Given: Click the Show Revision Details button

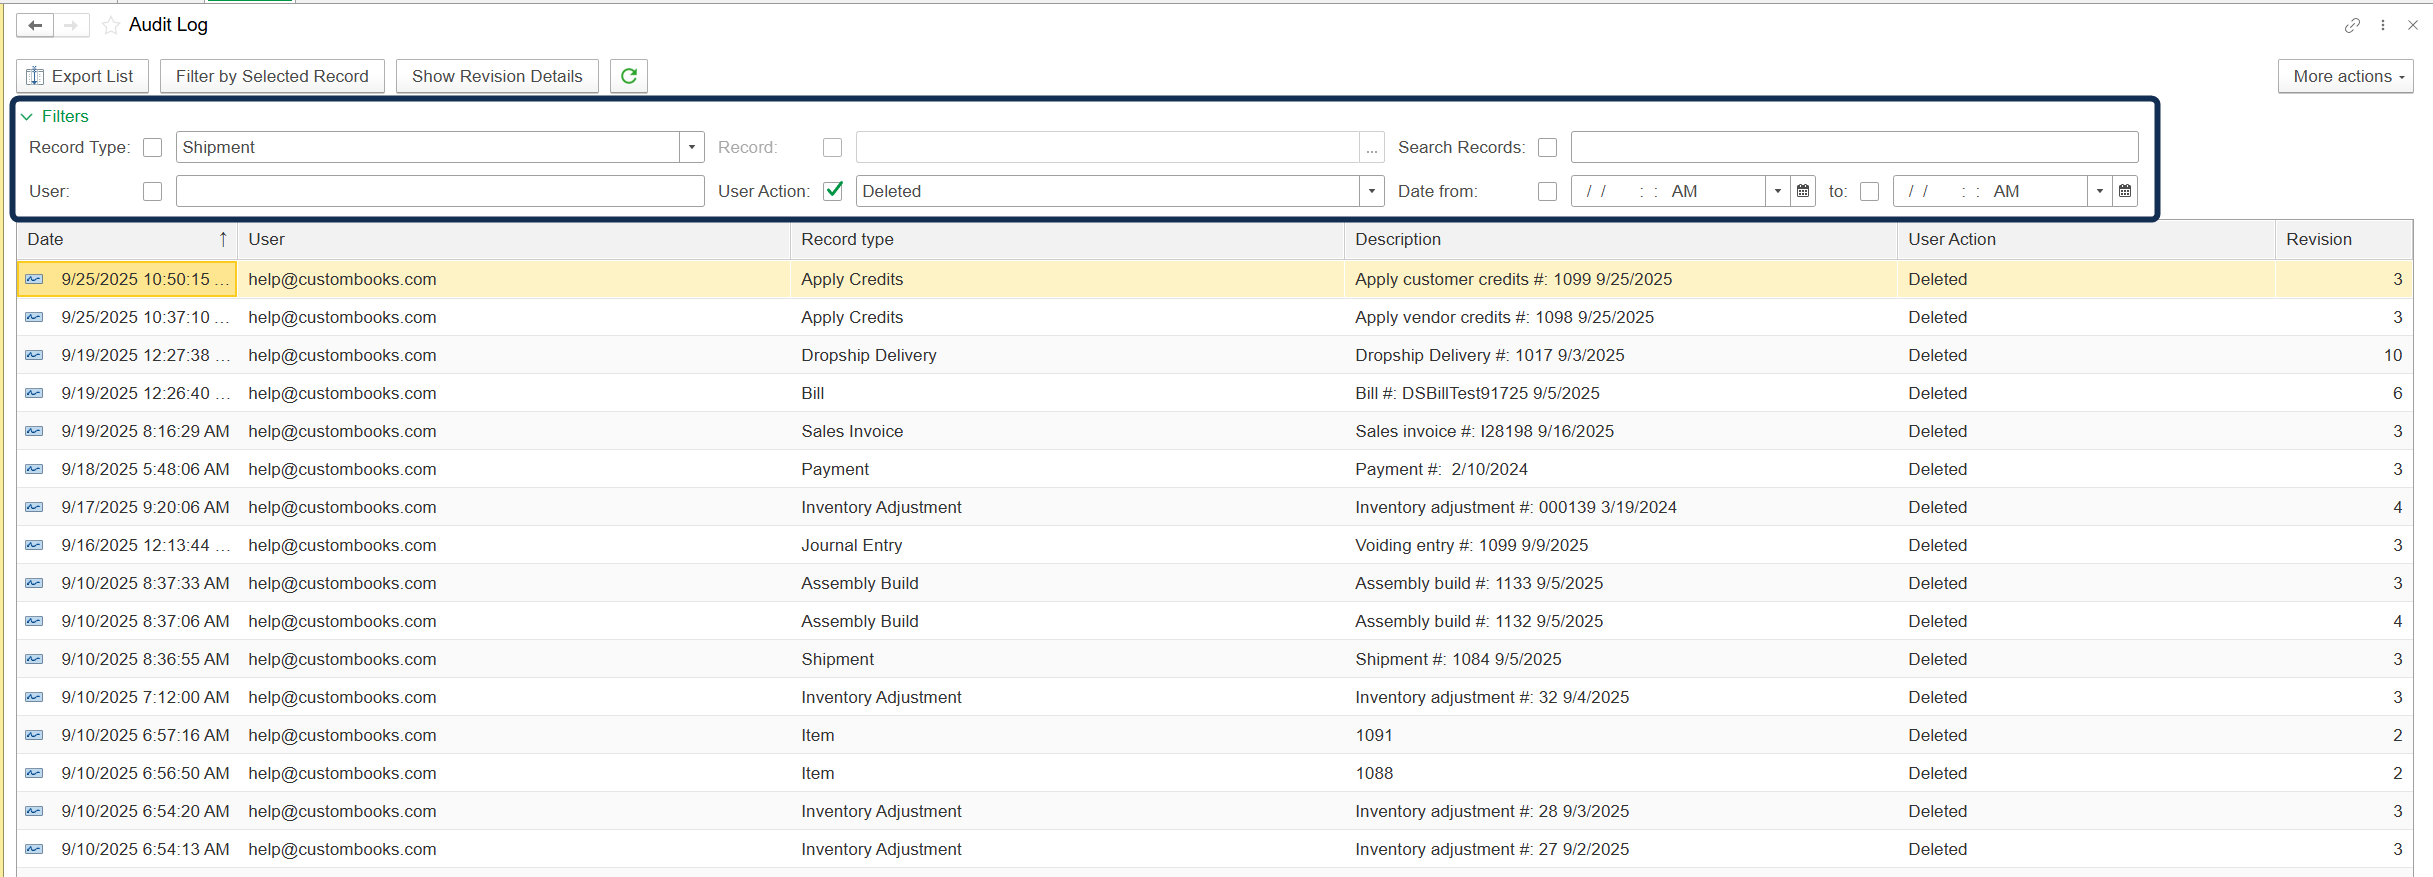Looking at the screenshot, I should (x=497, y=76).
